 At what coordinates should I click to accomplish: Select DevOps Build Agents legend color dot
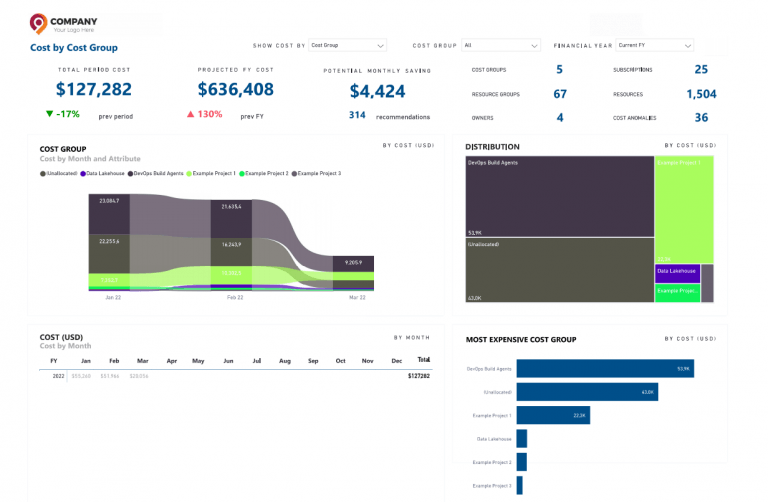(x=130, y=173)
